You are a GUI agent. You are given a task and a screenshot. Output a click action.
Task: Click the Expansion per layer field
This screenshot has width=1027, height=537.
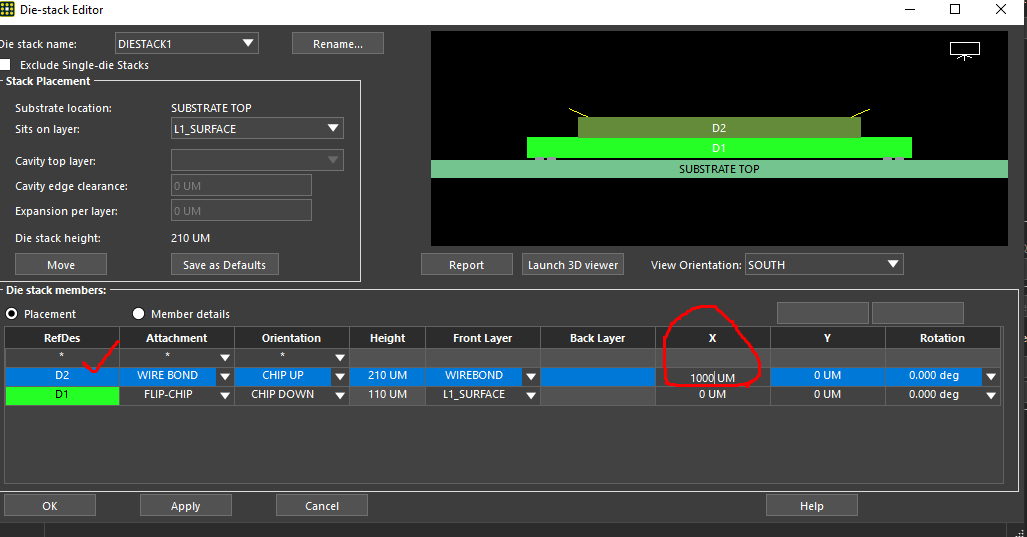pyautogui.click(x=241, y=210)
